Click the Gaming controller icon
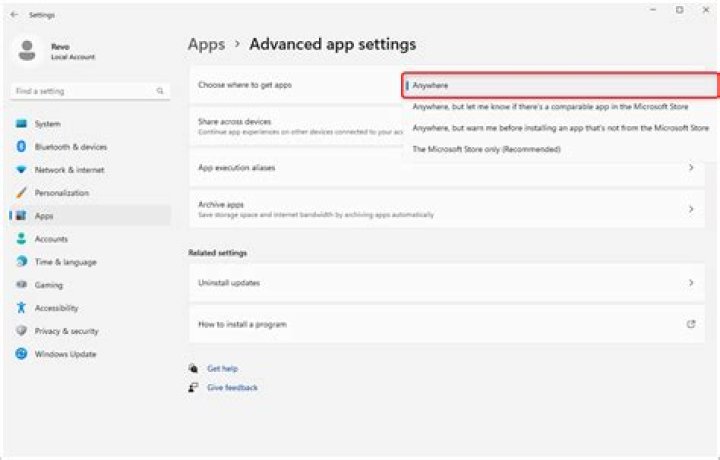 20,285
